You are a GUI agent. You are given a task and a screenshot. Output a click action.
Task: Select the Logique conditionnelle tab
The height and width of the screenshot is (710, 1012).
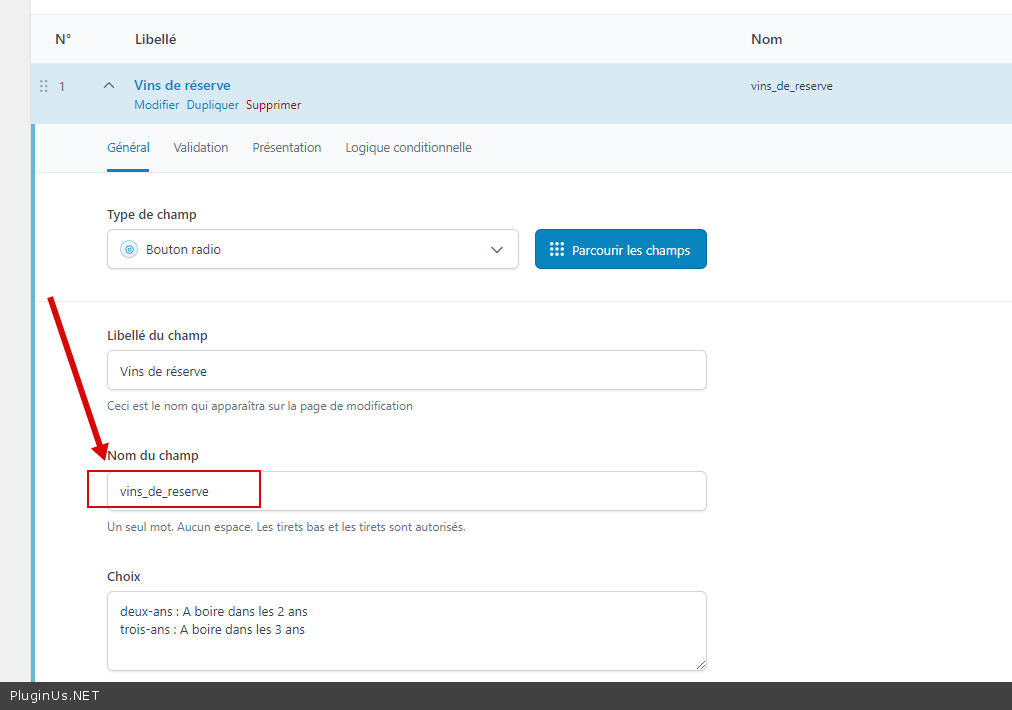tap(408, 148)
